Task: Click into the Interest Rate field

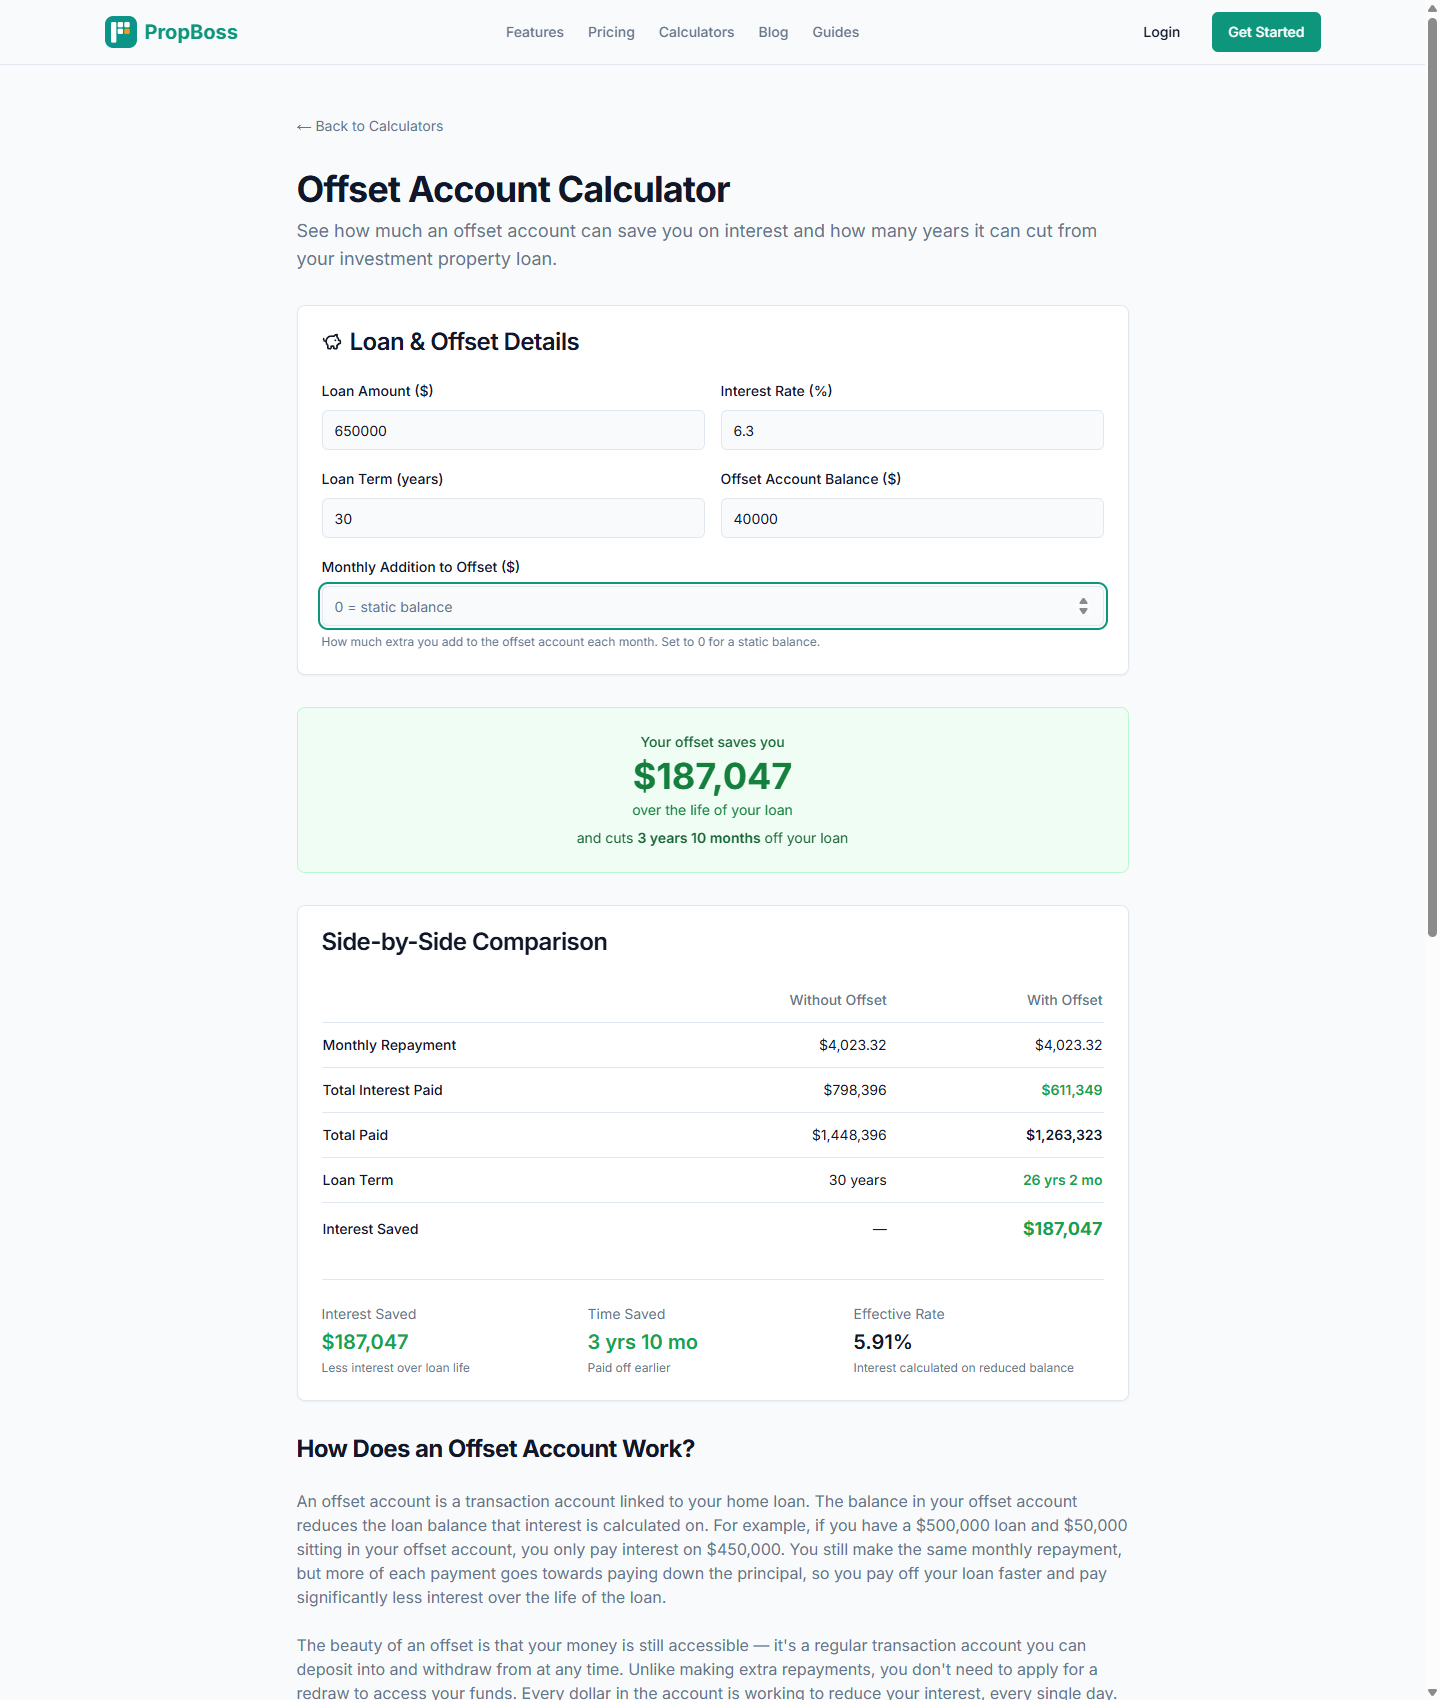Action: click(x=912, y=431)
